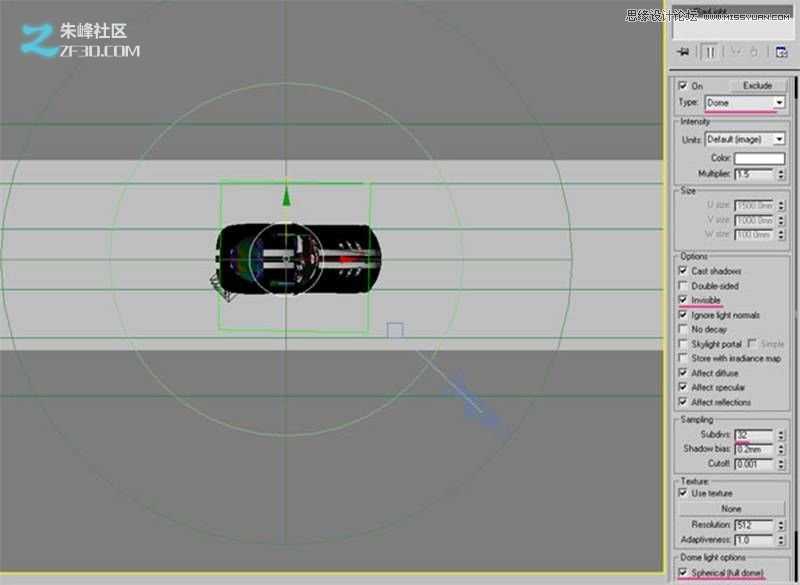800x585 pixels.
Task: Open the light Type dropdown
Action: [744, 103]
